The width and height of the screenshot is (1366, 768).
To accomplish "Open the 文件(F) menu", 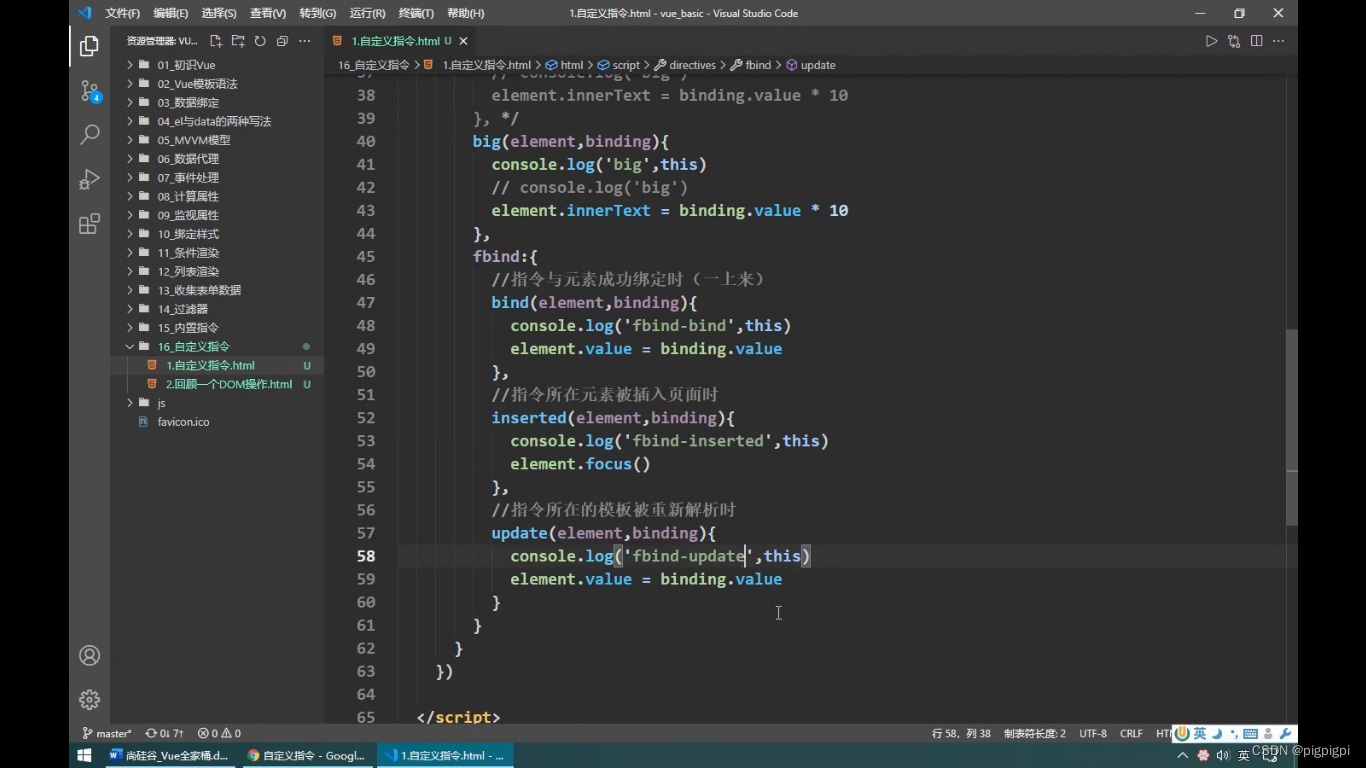I will [122, 13].
